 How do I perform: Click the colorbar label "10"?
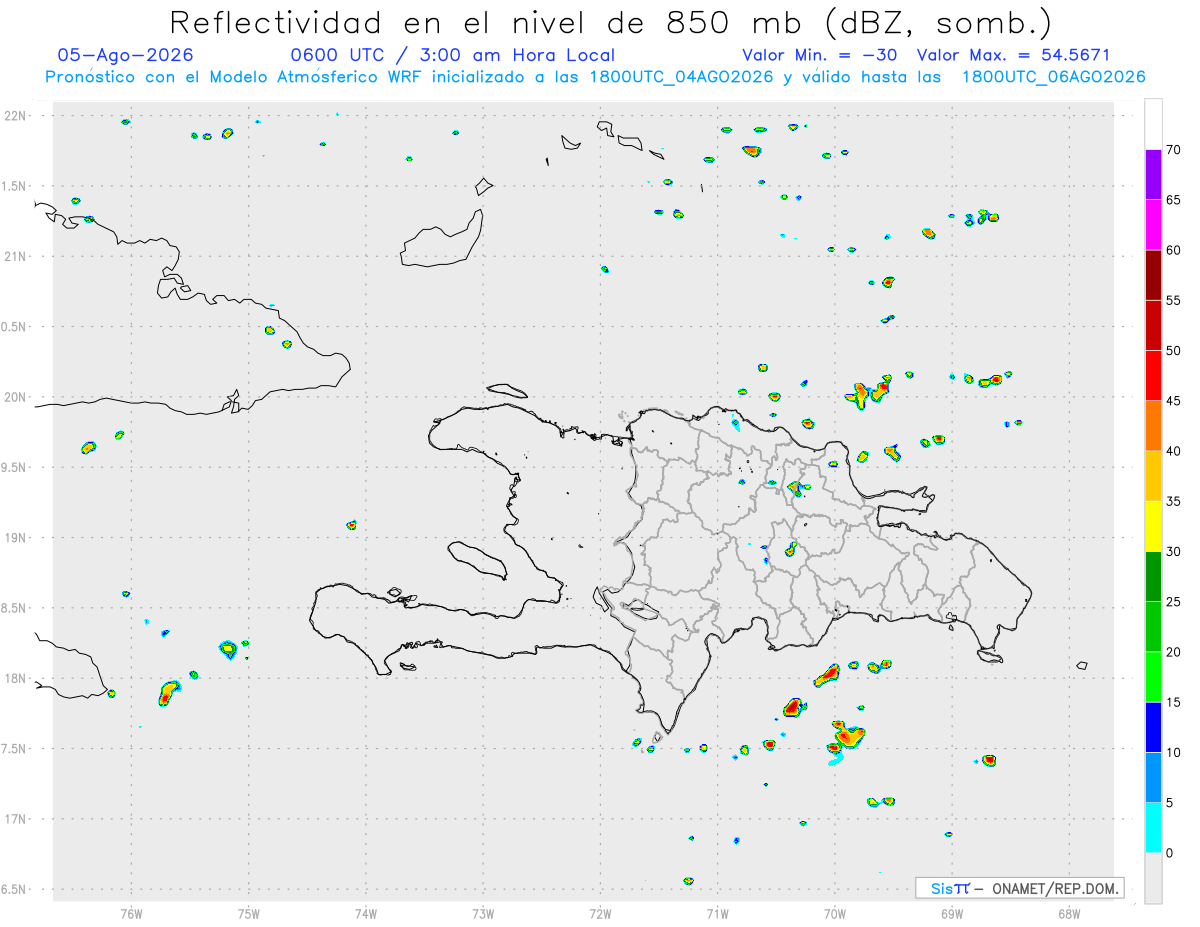[1173, 753]
